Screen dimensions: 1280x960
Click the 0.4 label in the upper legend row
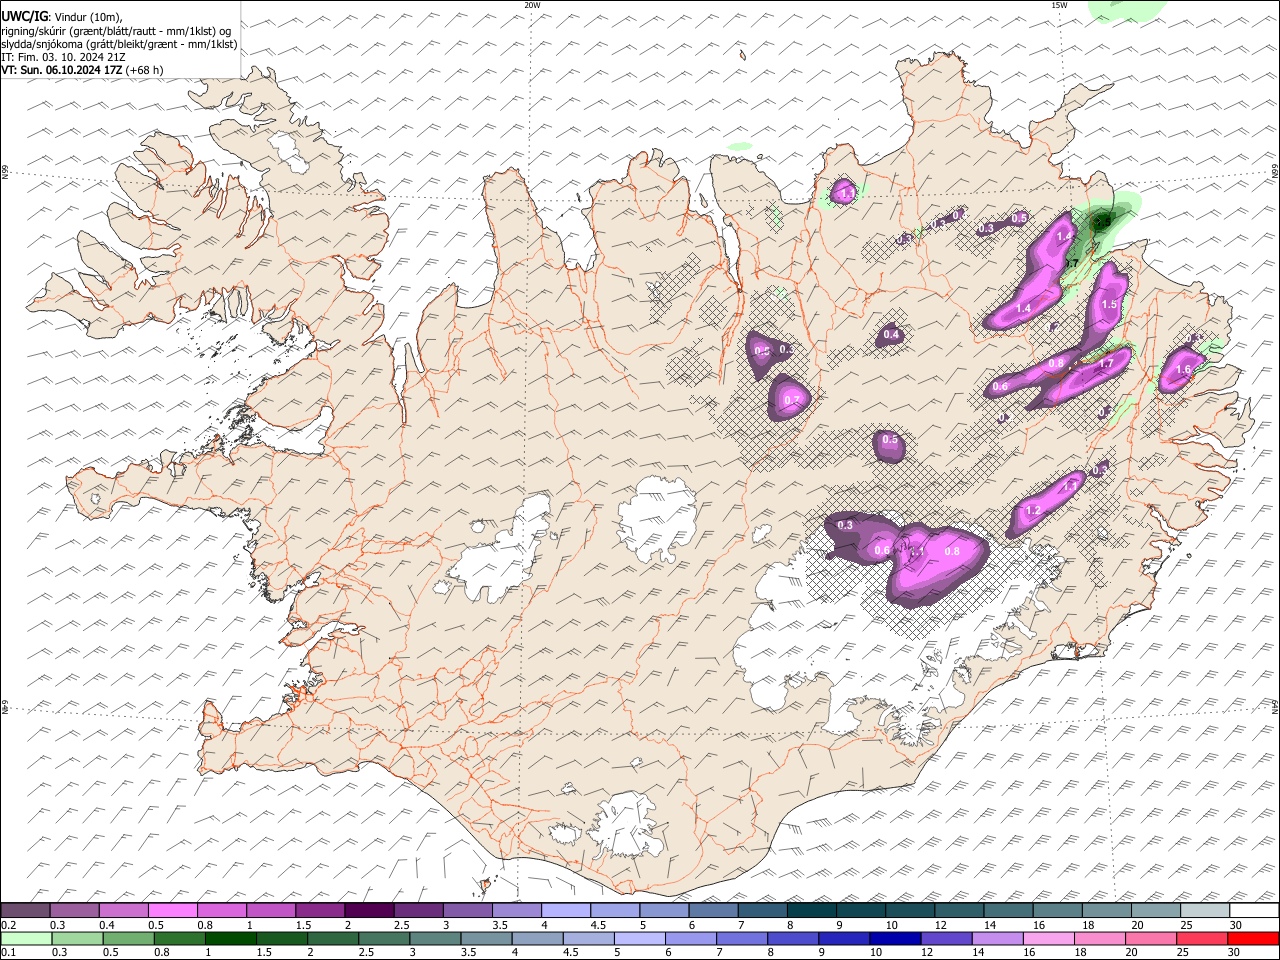click(x=107, y=925)
